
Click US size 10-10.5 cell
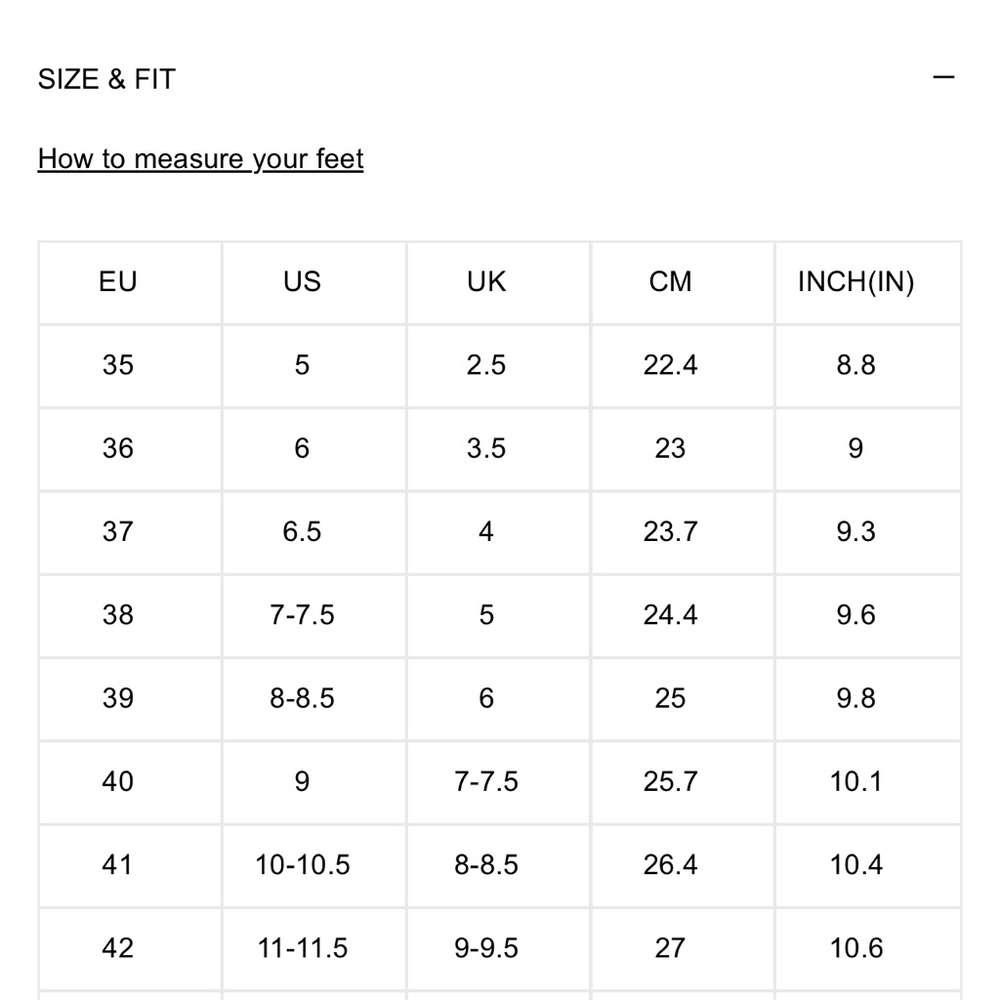point(302,865)
